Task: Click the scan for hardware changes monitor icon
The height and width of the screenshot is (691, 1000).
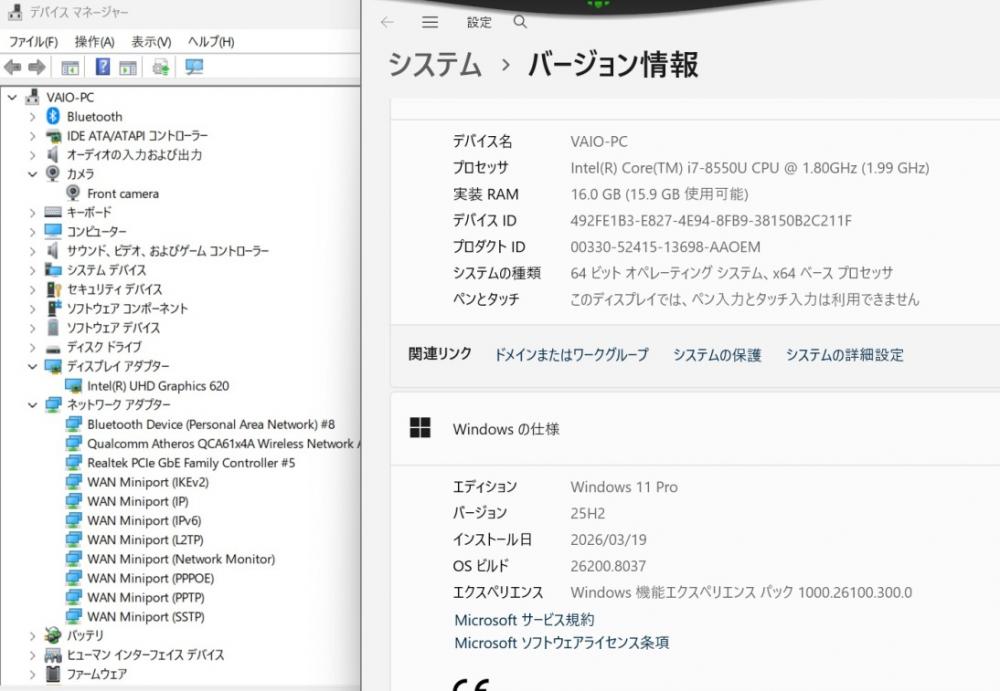Action: [x=194, y=67]
